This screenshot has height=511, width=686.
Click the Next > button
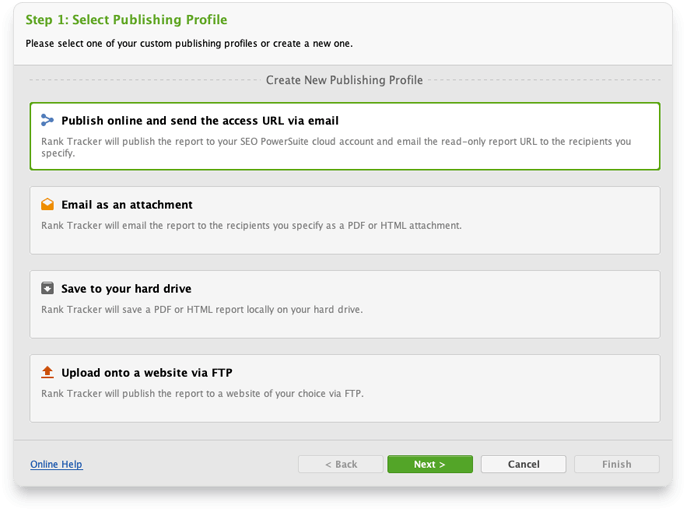pyautogui.click(x=430, y=464)
